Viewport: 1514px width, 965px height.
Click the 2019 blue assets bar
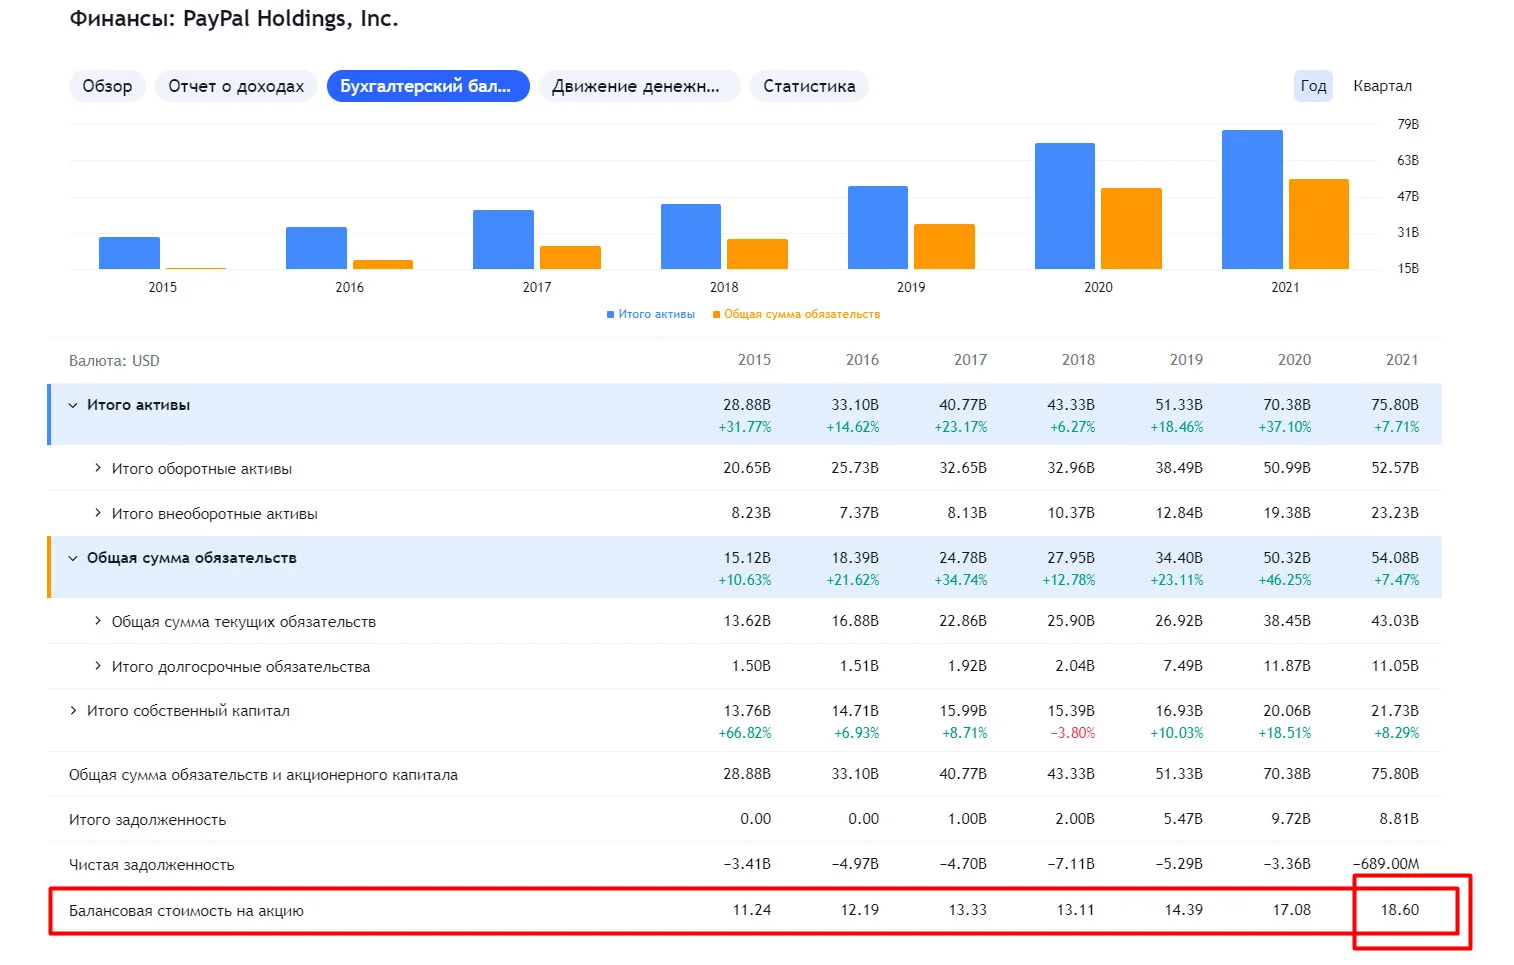878,227
